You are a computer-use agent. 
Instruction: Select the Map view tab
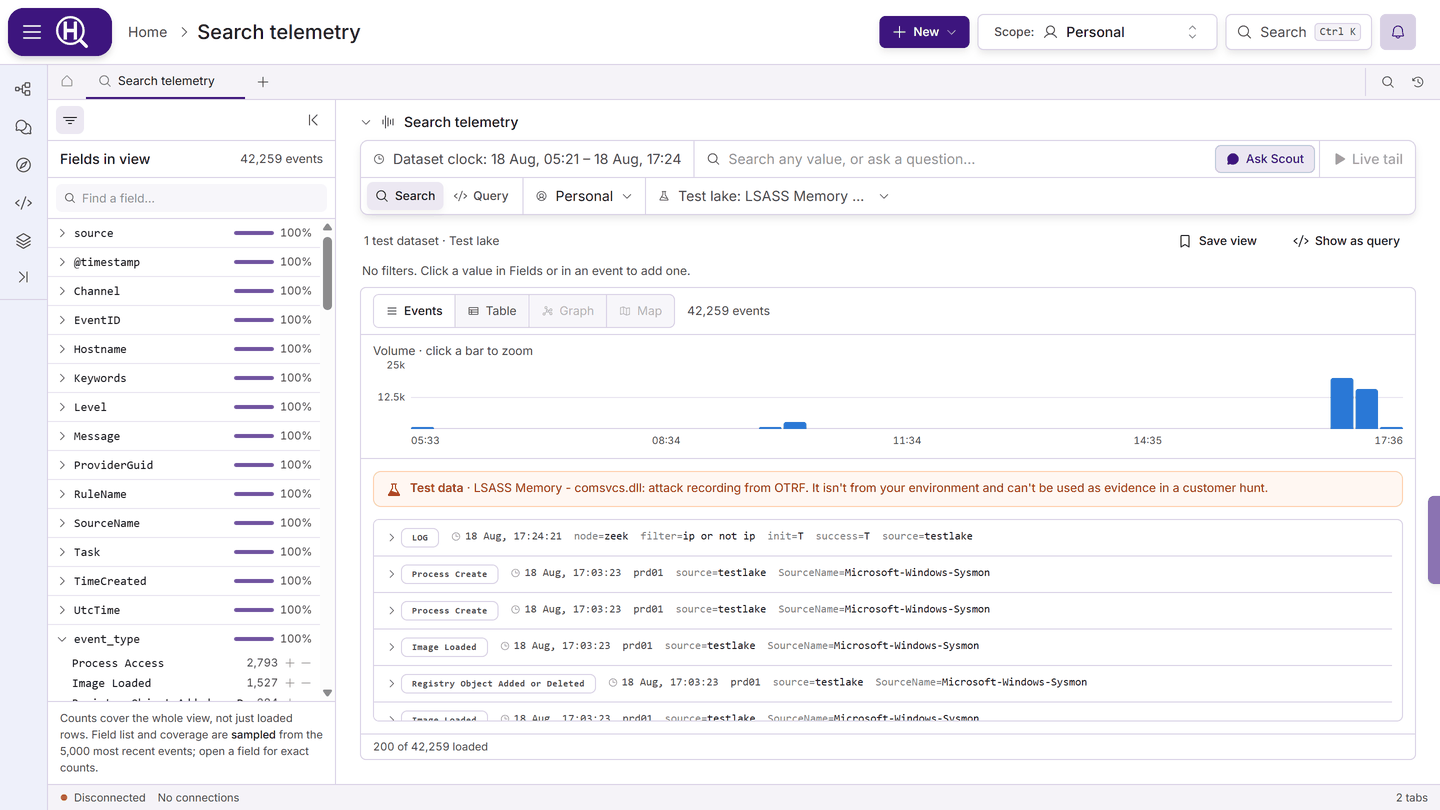[640, 311]
